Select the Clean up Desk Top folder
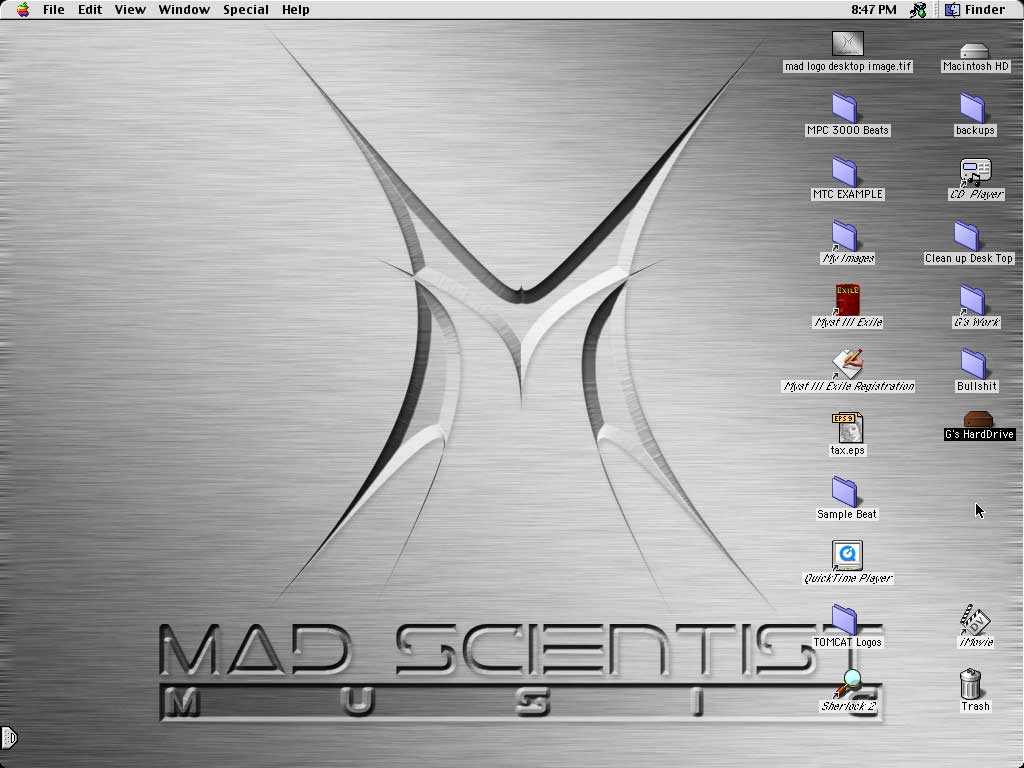This screenshot has height=768, width=1024. pyautogui.click(x=967, y=235)
